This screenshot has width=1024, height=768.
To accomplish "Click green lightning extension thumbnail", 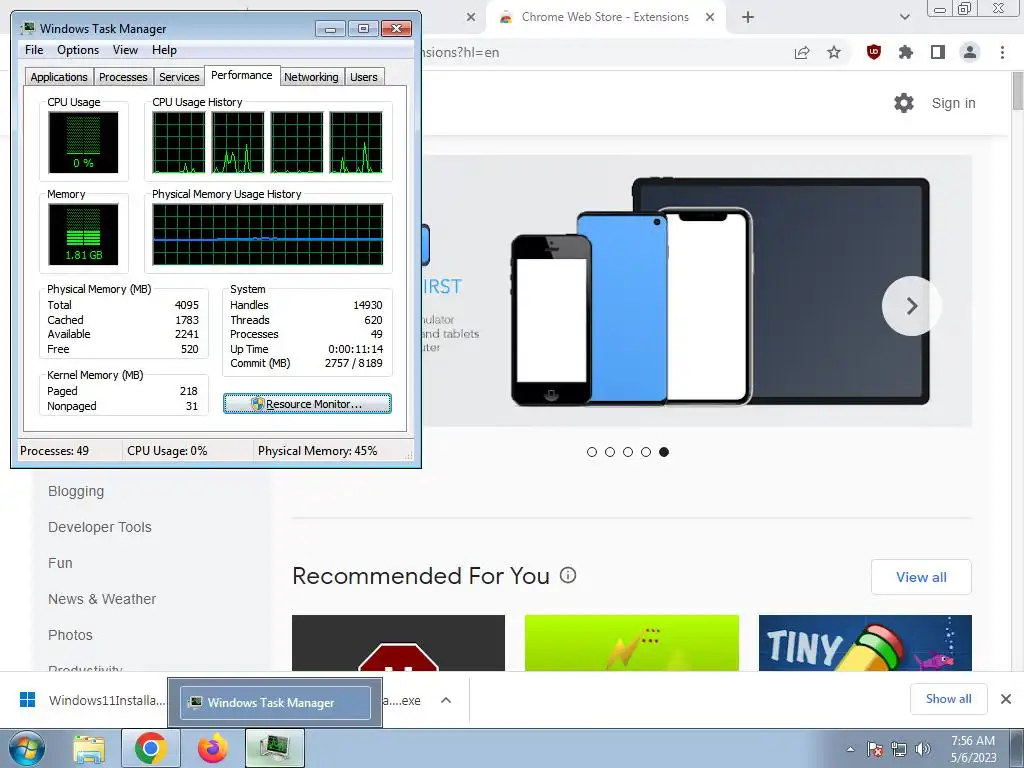I will pos(632,643).
